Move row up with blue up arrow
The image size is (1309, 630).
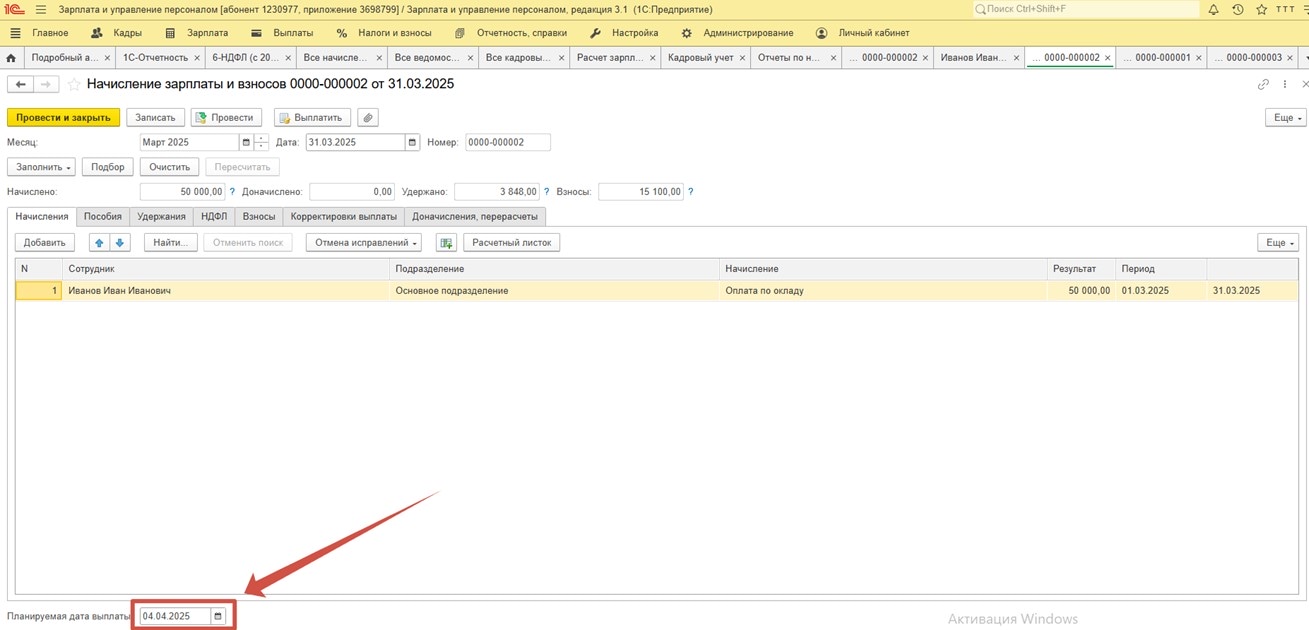[99, 243]
